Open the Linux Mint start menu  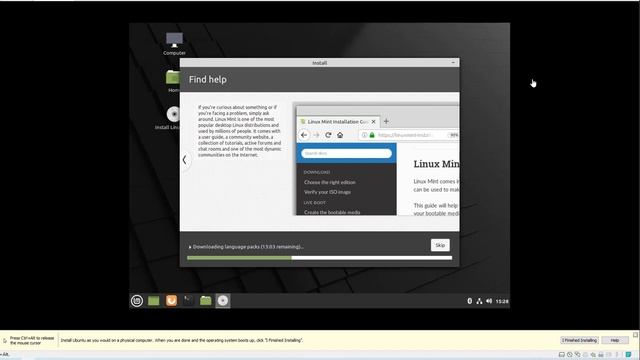137,301
